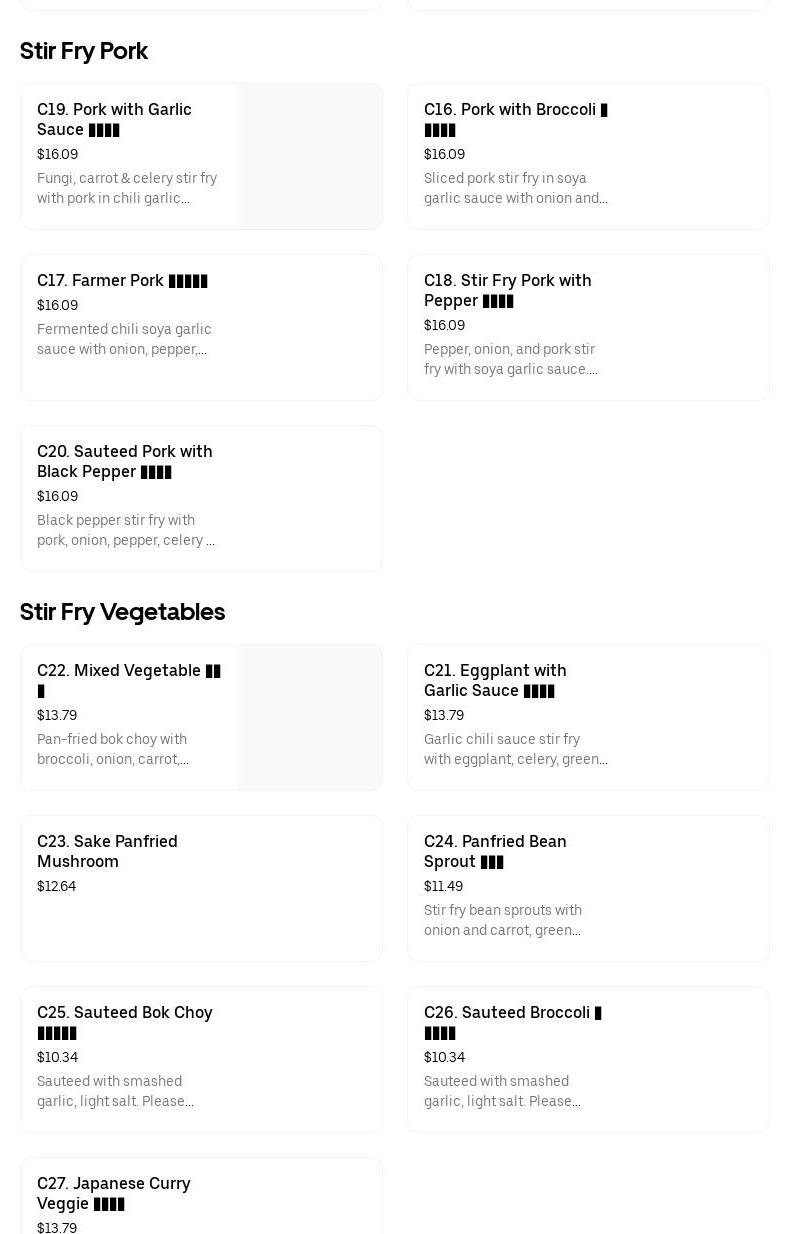Click the C22 Mixed Vegetable image placeholder
This screenshot has height=1234, width=804.
click(x=310, y=718)
